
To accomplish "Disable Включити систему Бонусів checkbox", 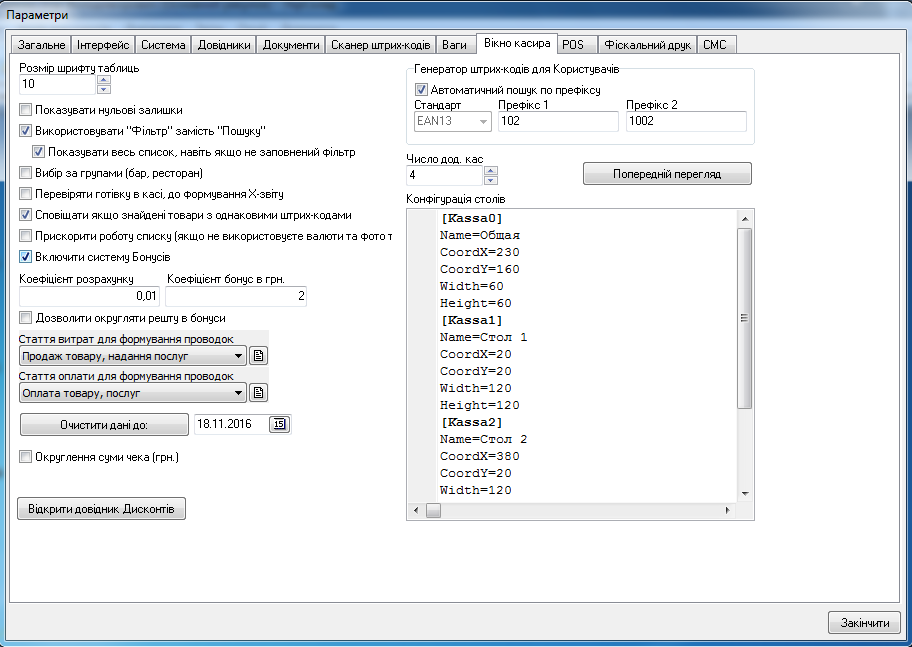I will point(26,257).
